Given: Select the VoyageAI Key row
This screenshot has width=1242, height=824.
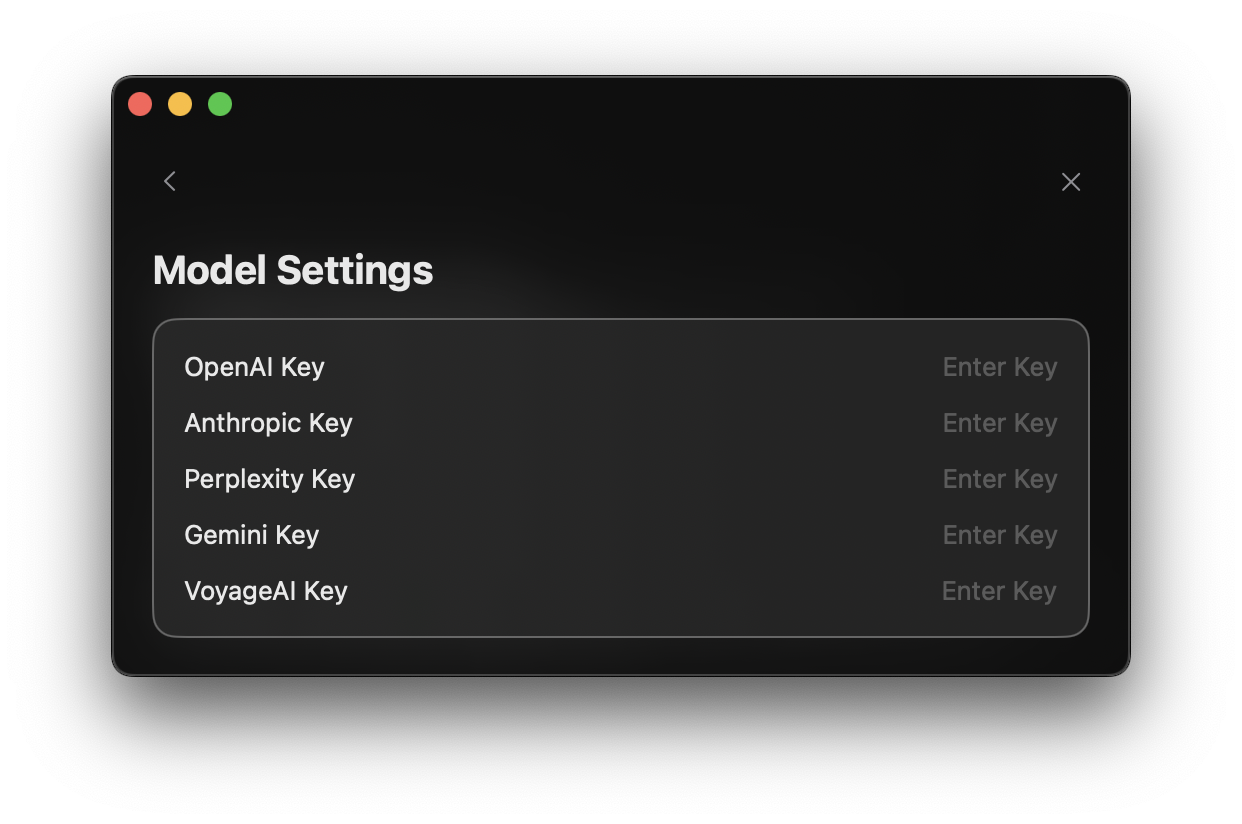Looking at the screenshot, I should point(265,591).
